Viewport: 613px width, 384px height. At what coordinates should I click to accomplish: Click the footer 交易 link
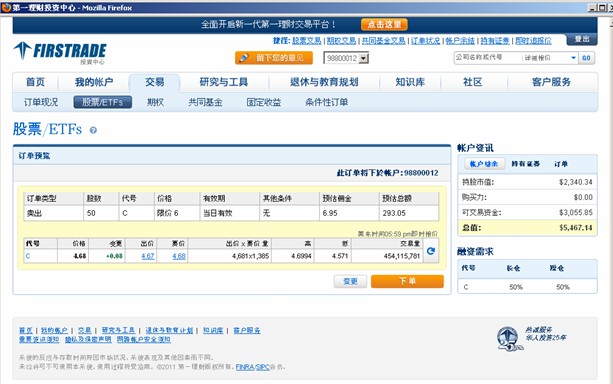[x=84, y=330]
